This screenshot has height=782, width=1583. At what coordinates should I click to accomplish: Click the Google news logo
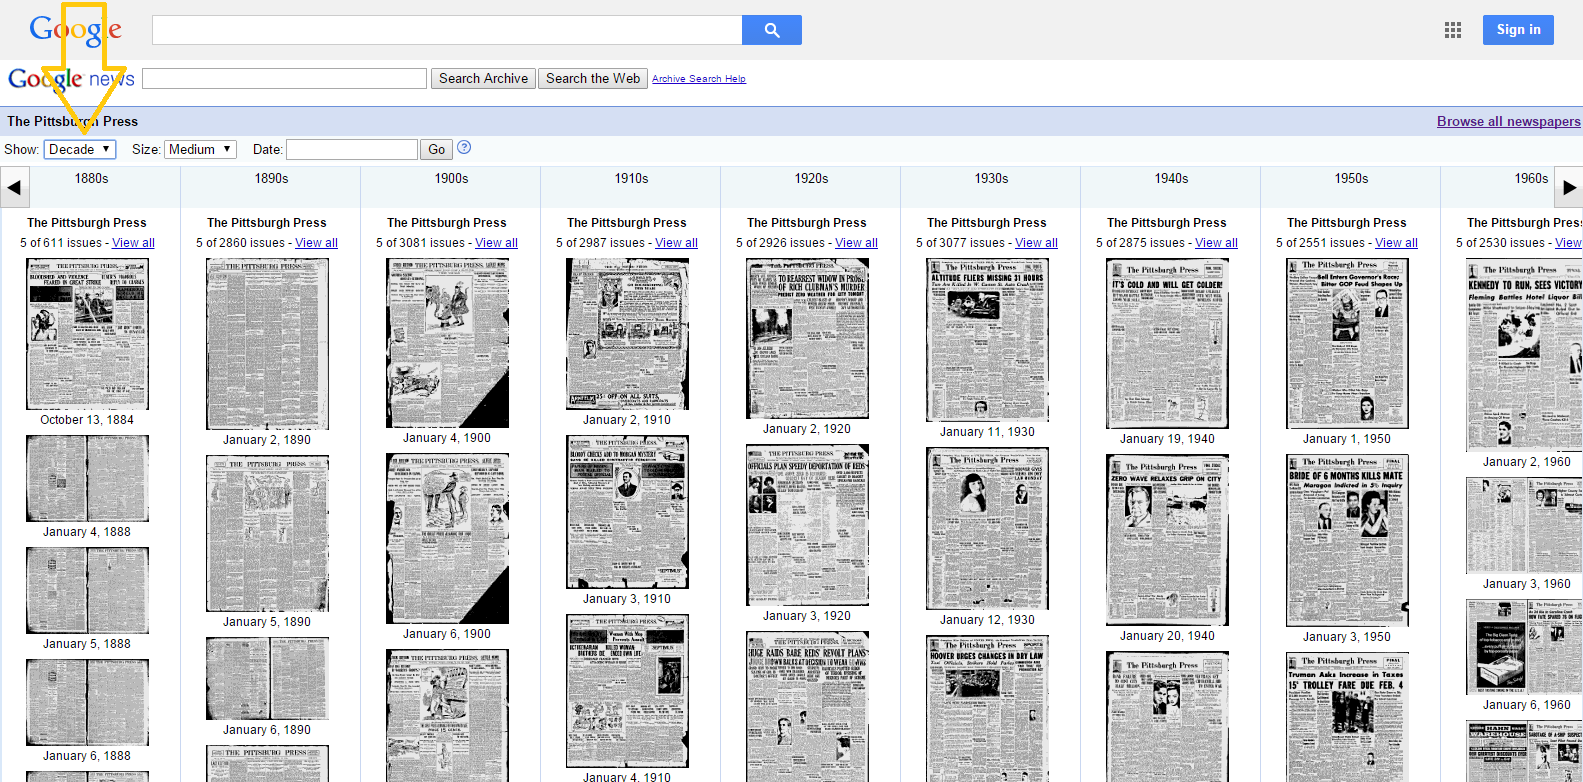coord(71,79)
